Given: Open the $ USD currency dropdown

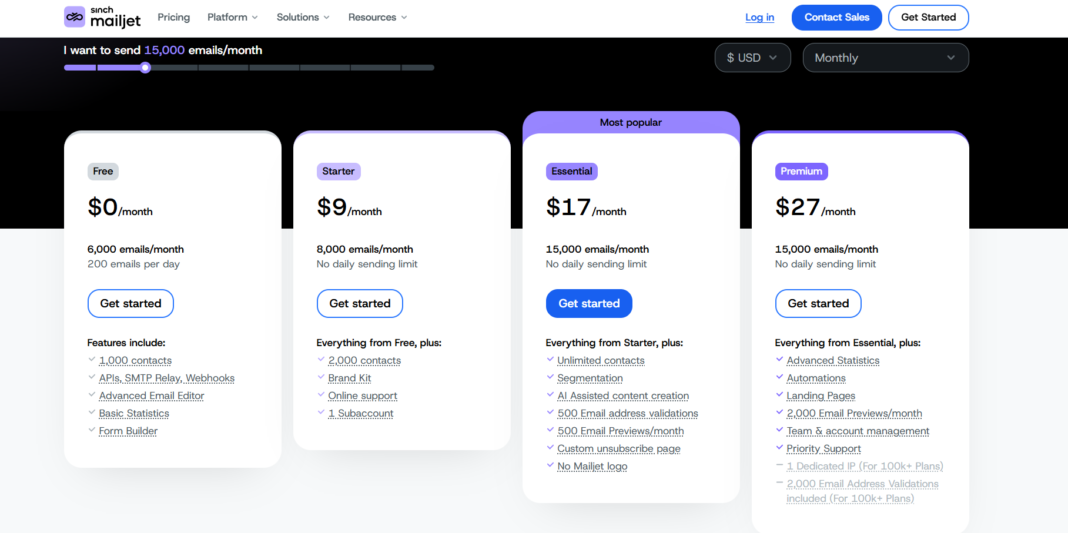Looking at the screenshot, I should (x=753, y=58).
